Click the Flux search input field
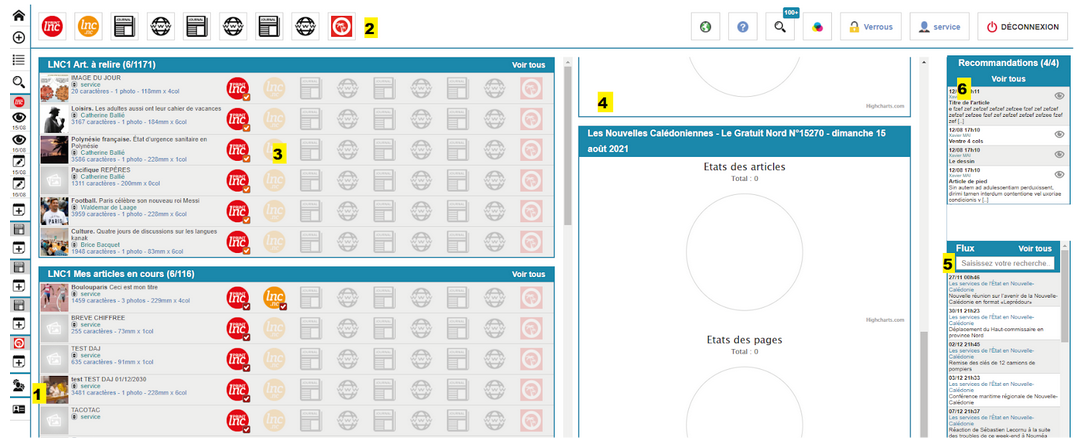The width and height of the screenshot is (1081, 448). pyautogui.click(x=1004, y=263)
